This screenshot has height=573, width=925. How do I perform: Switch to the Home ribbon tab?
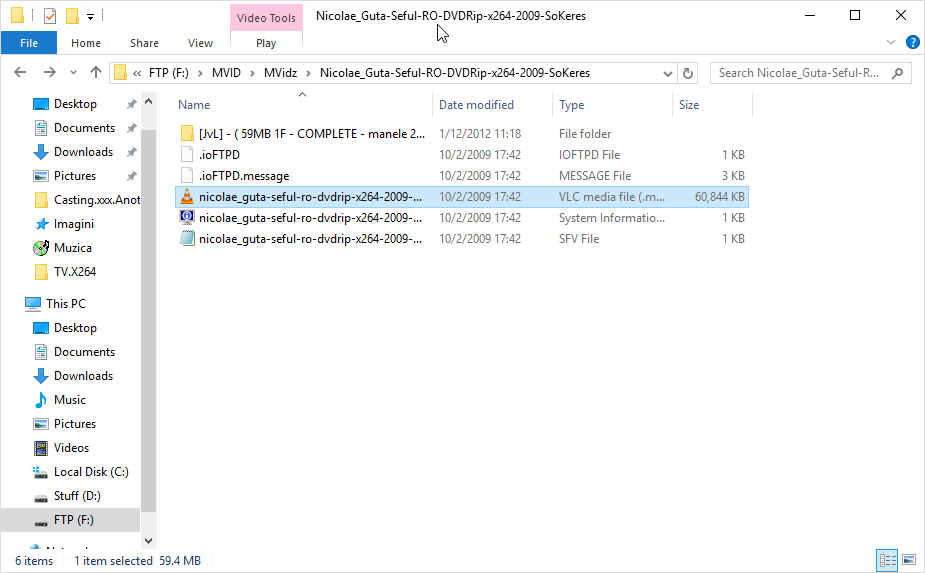pos(86,43)
